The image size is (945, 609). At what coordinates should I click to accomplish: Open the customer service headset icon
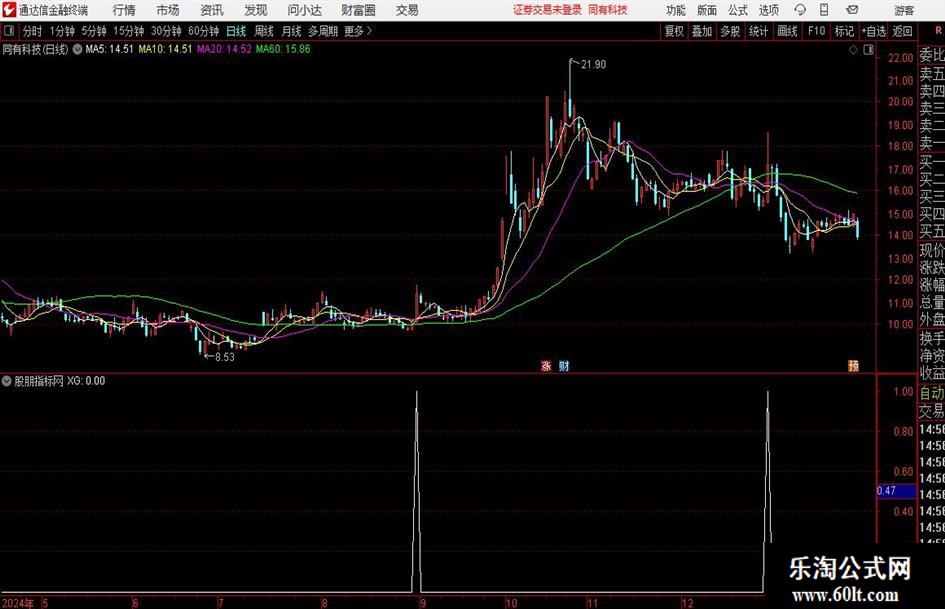(x=800, y=10)
